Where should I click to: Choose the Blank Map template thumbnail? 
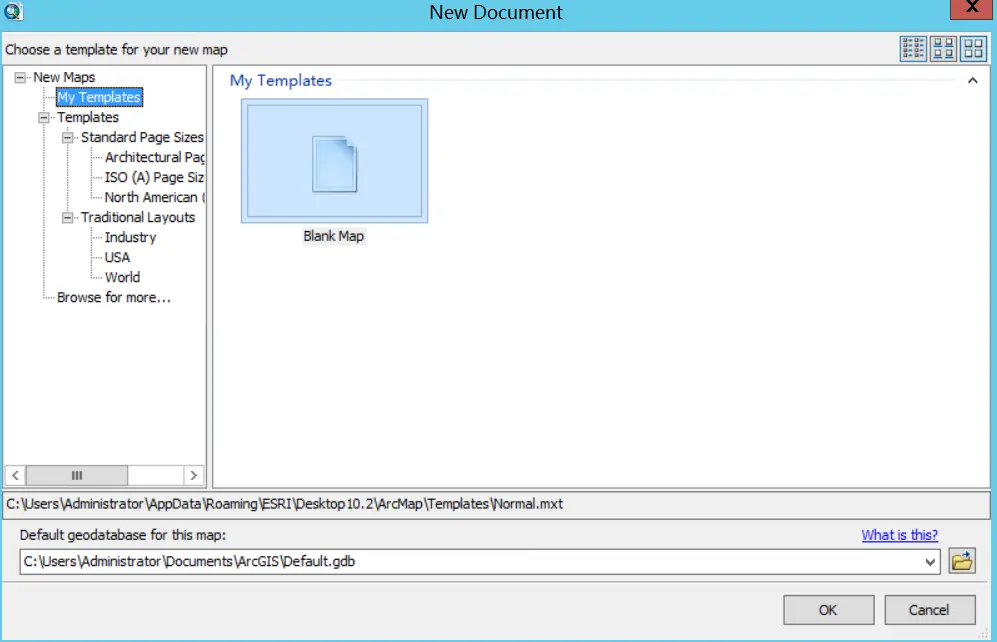pyautogui.click(x=334, y=161)
